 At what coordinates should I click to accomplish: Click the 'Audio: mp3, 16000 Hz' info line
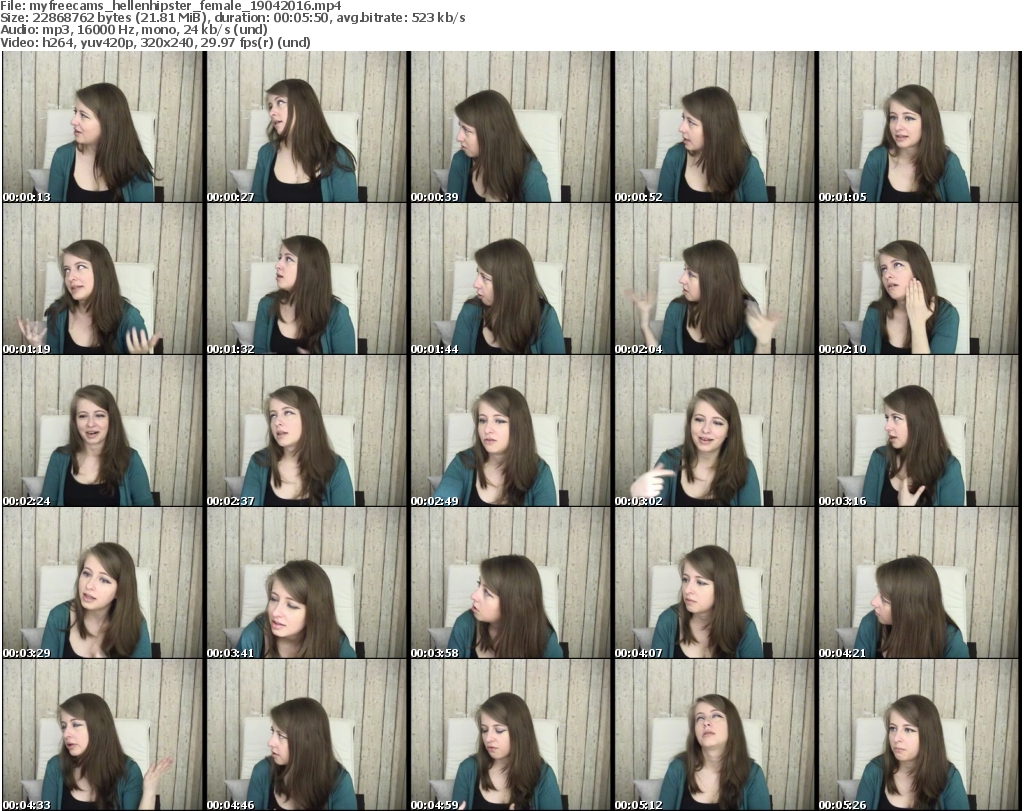pos(134,30)
